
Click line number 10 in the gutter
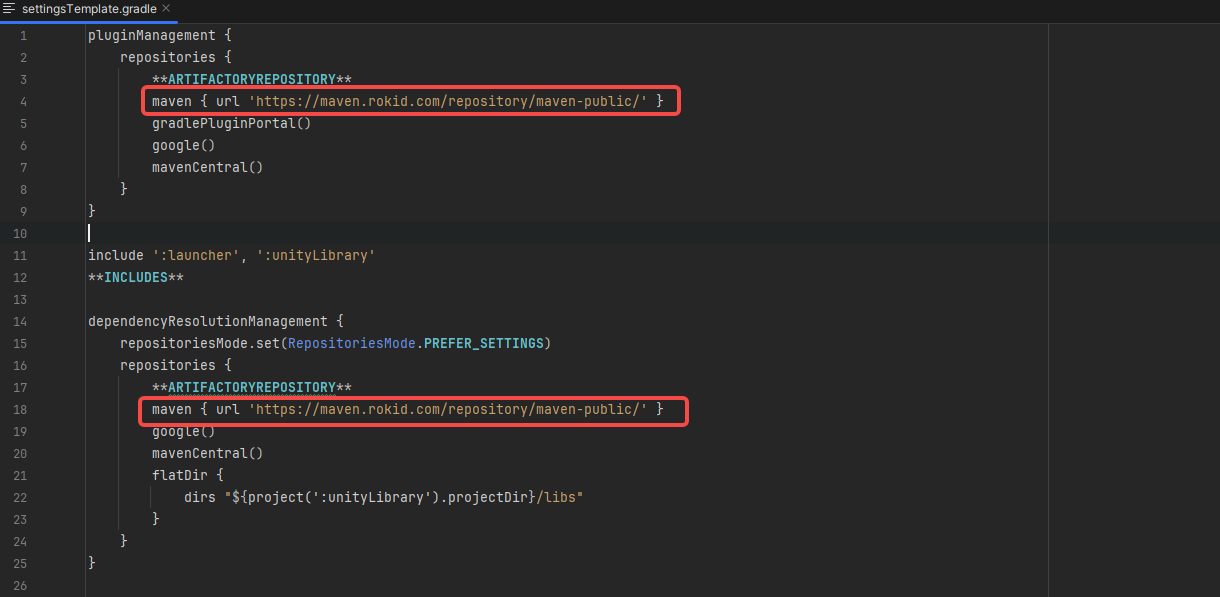[x=20, y=234]
